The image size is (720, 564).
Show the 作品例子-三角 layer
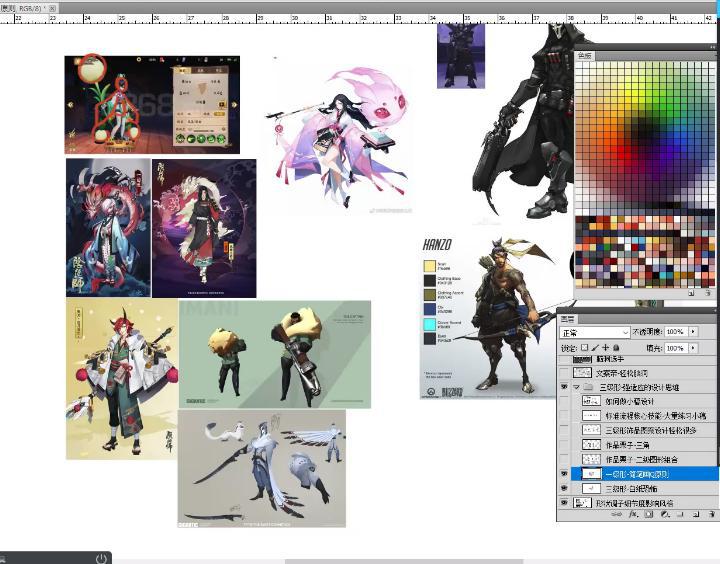[564, 445]
